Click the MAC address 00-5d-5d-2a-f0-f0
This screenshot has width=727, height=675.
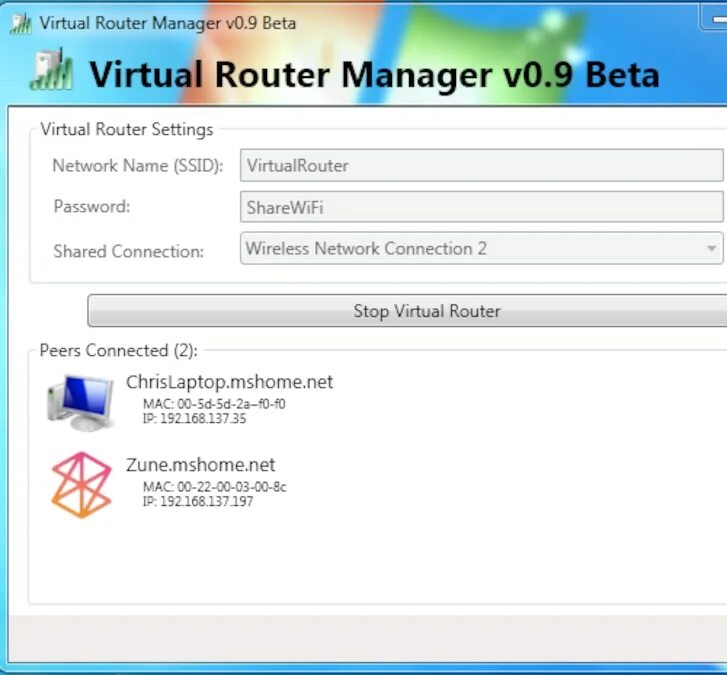214,404
